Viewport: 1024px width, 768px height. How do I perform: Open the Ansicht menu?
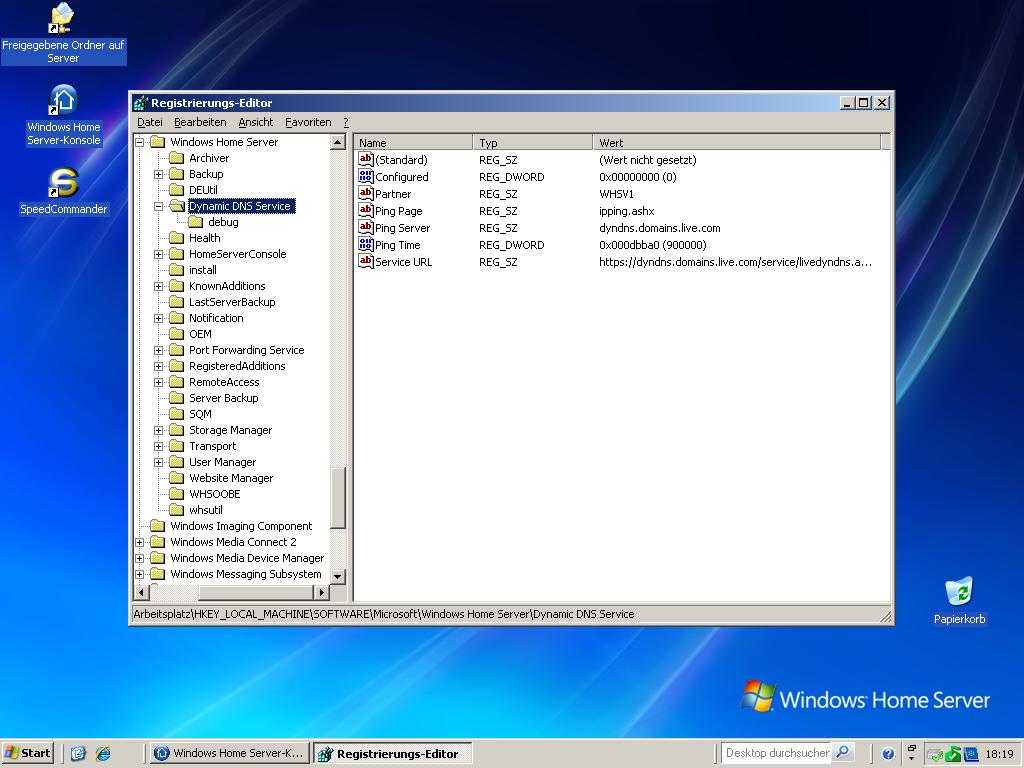(255, 122)
